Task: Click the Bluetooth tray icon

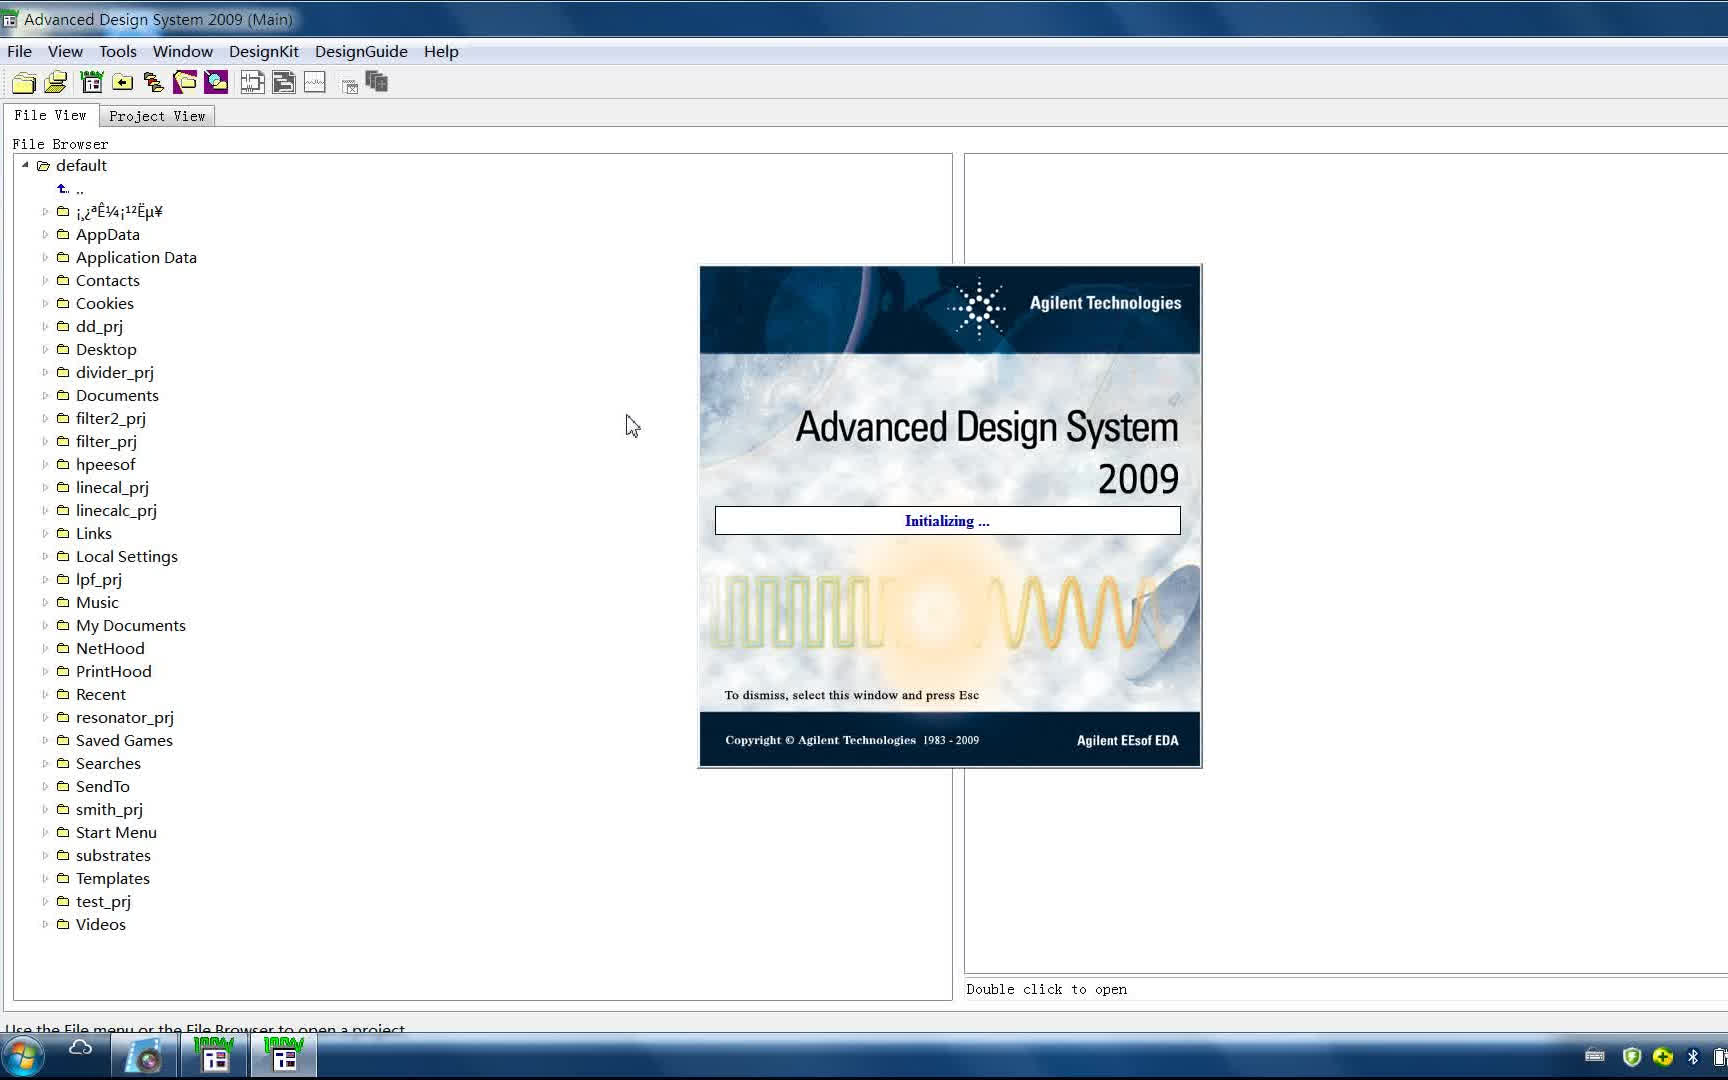Action: pyautogui.click(x=1693, y=1056)
